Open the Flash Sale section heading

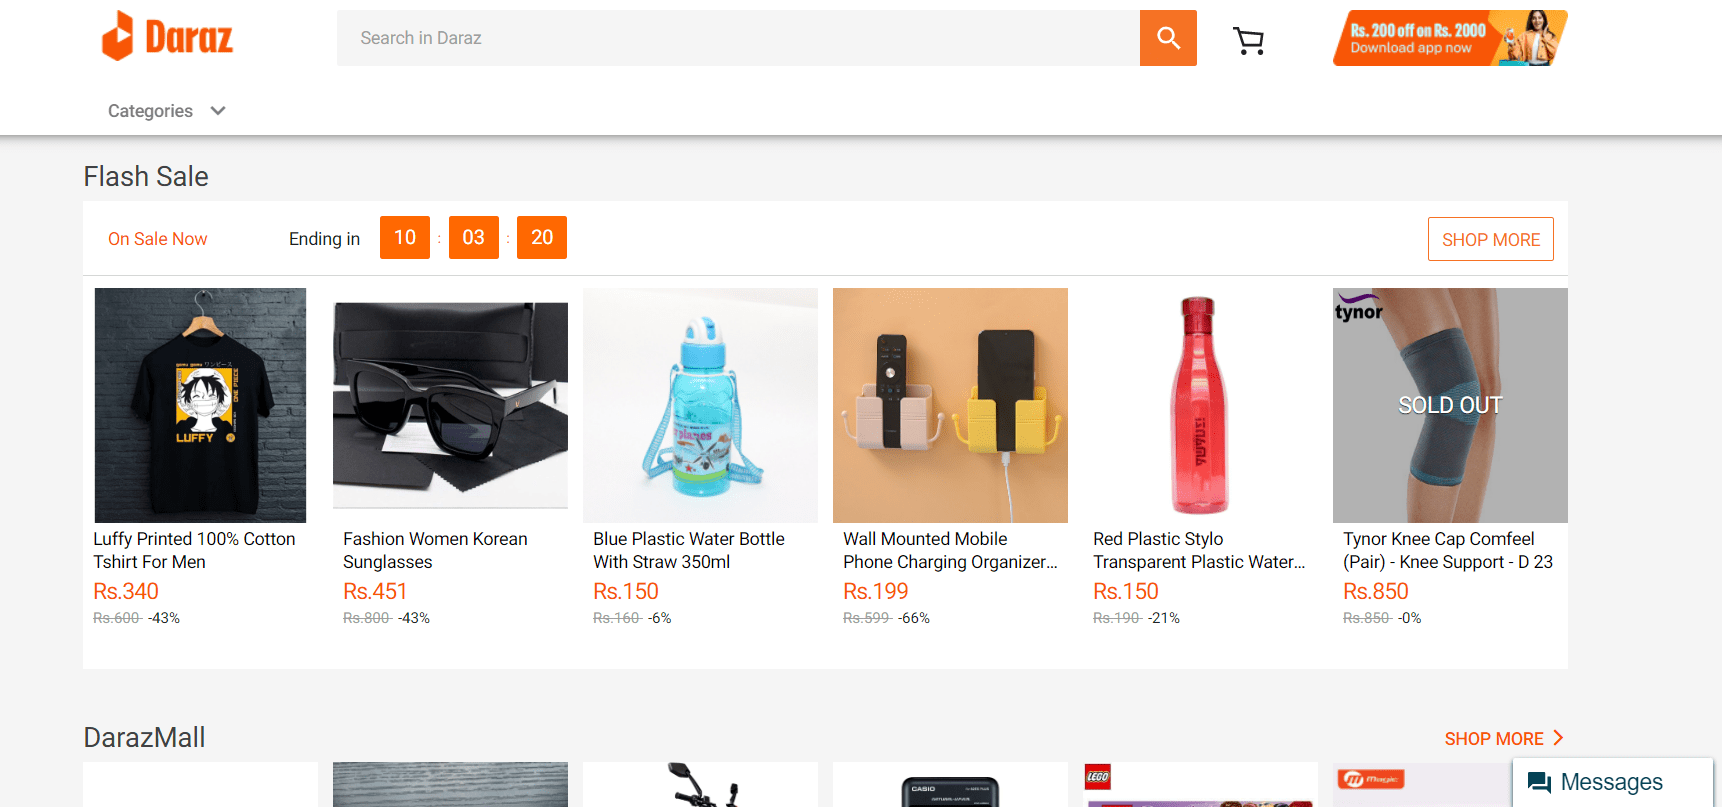pos(145,176)
